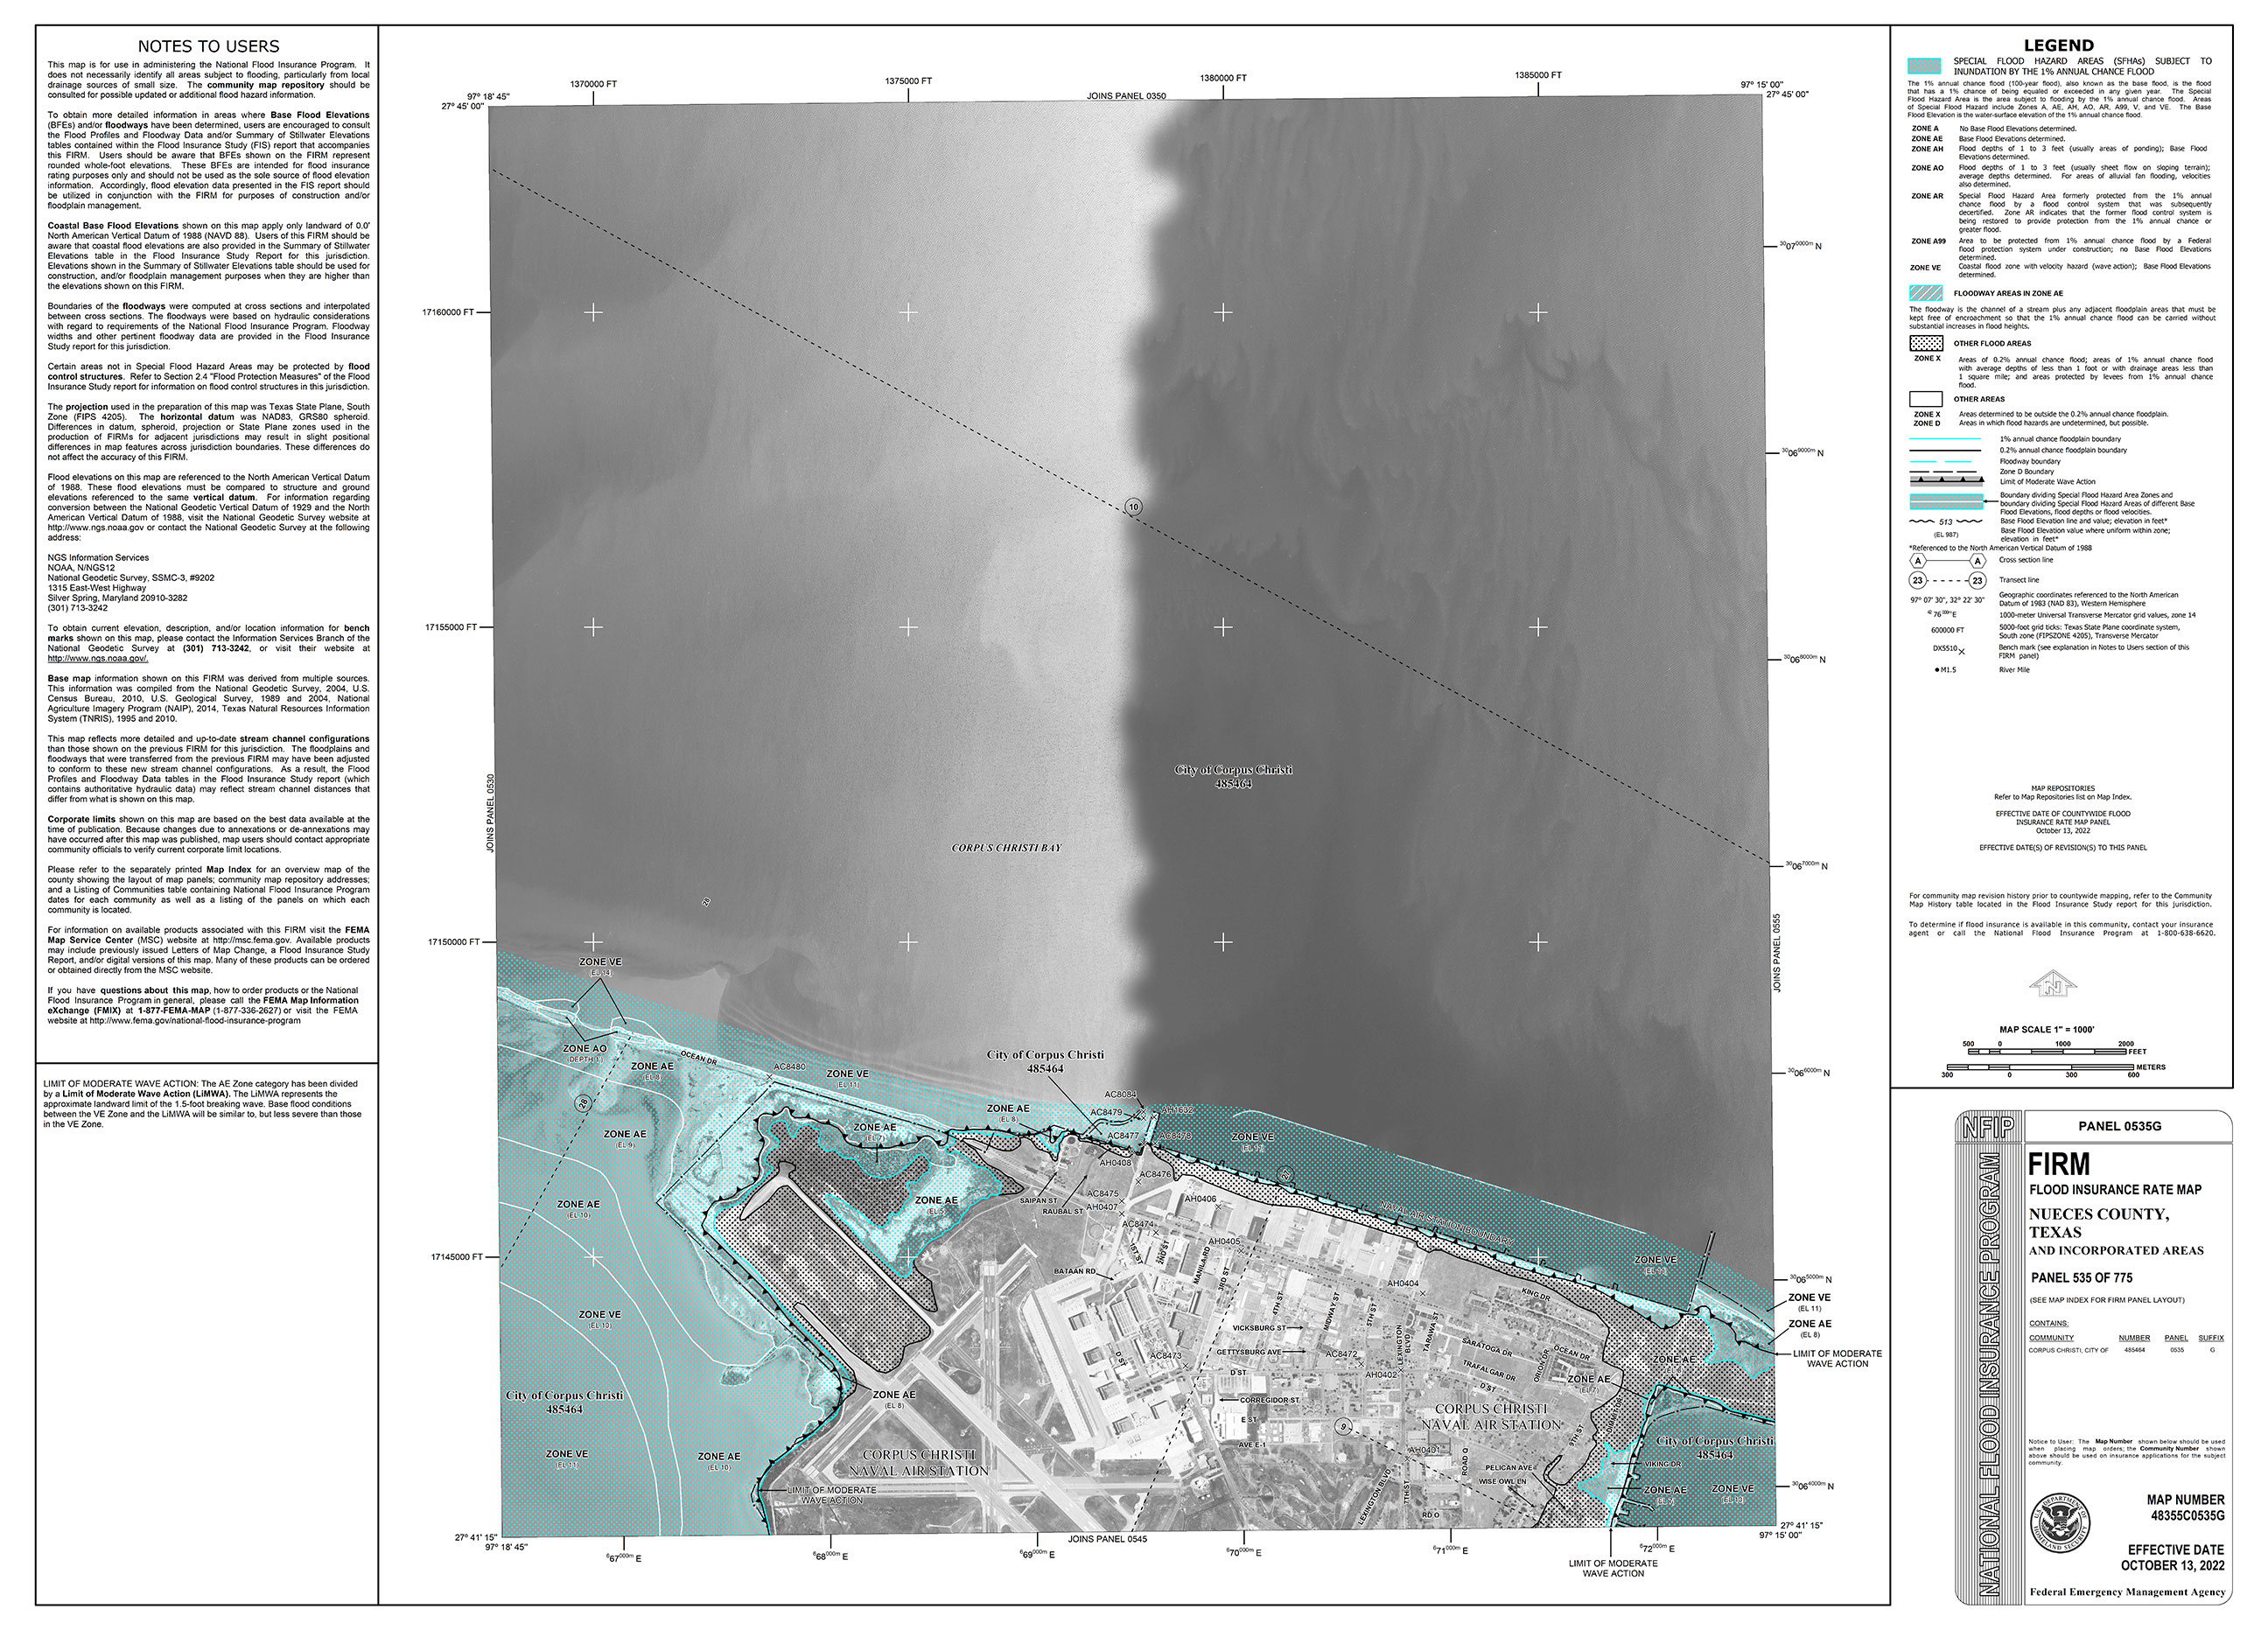
Task: Click the Special Flood Hazard Areas cyan swatch
Action: (x=1925, y=66)
